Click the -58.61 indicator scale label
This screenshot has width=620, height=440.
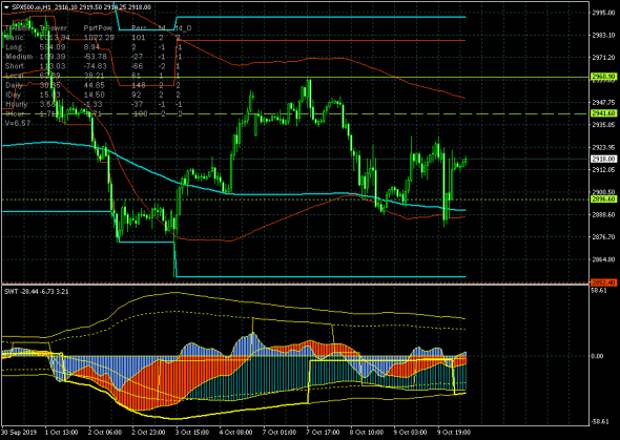click(x=600, y=421)
